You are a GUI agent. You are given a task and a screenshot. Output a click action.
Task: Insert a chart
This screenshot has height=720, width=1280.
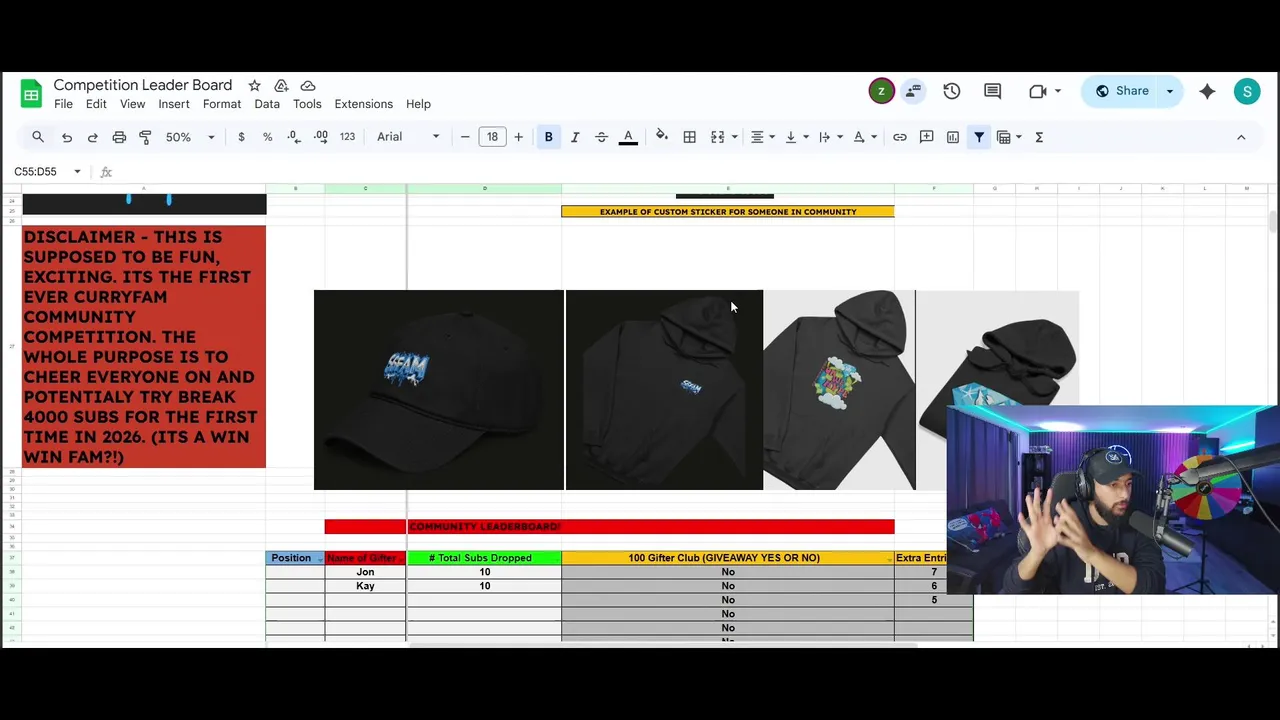pos(953,137)
